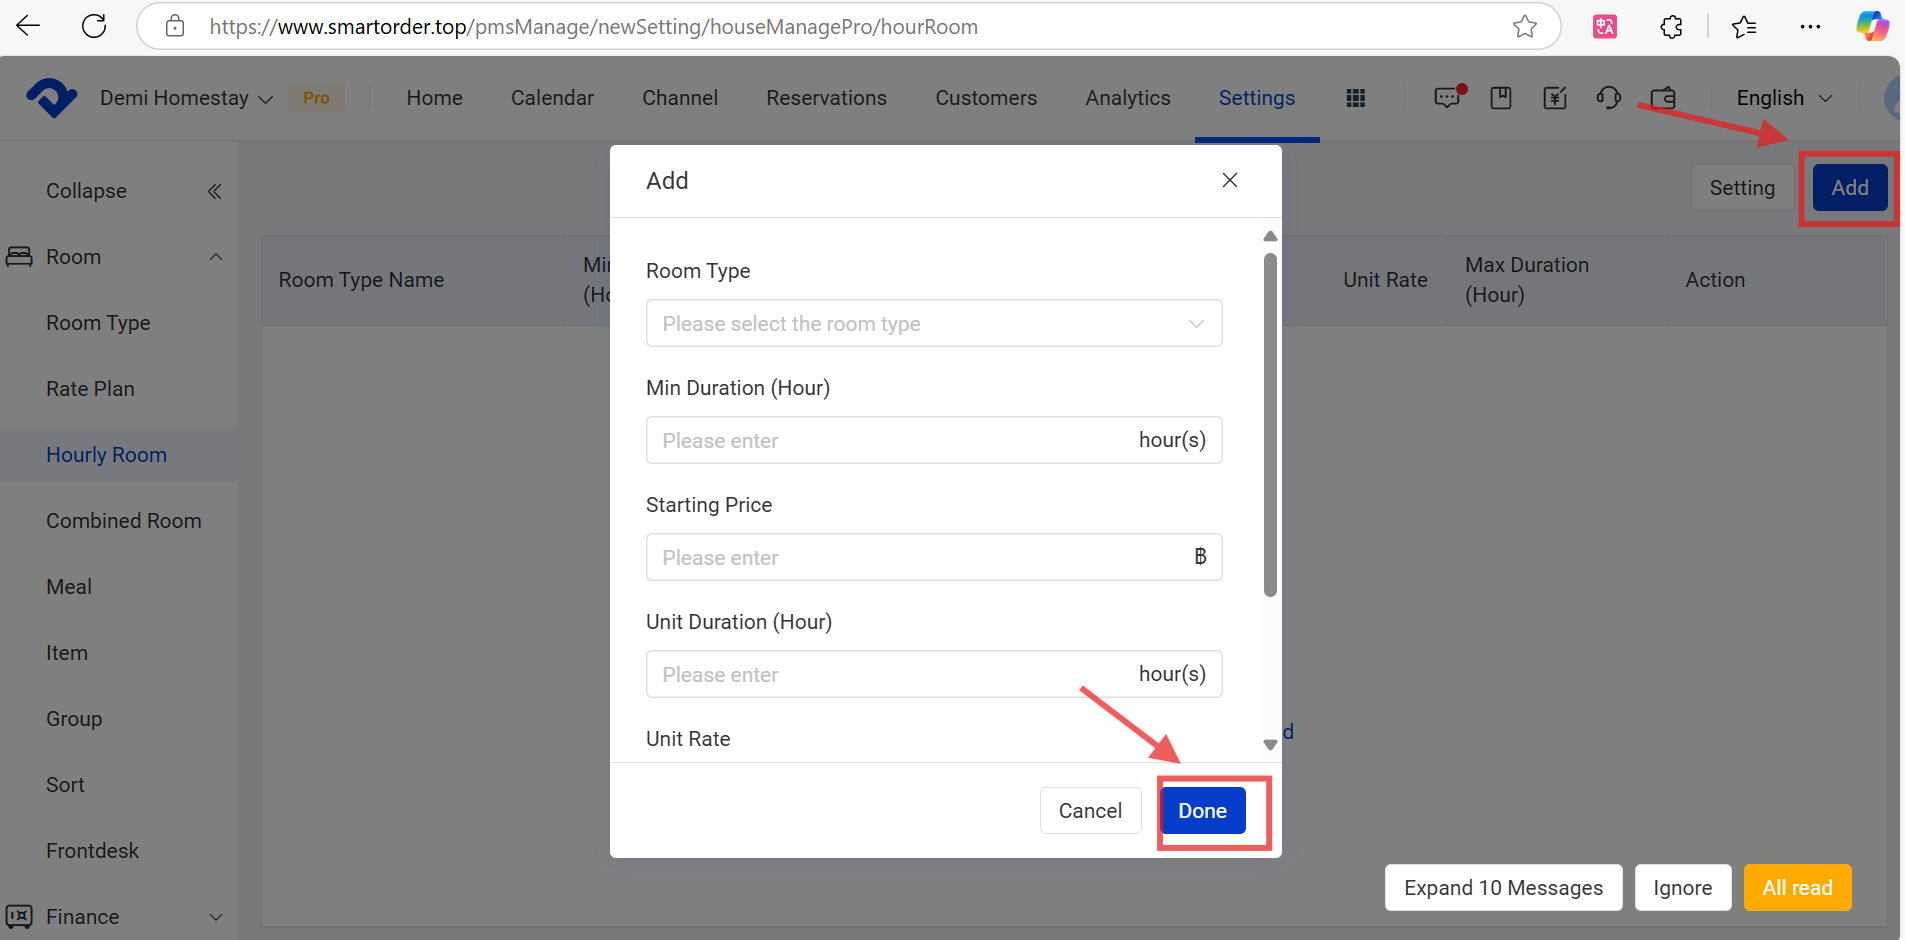The image size is (1905, 940).
Task: Click the All read button
Action: coord(1796,887)
